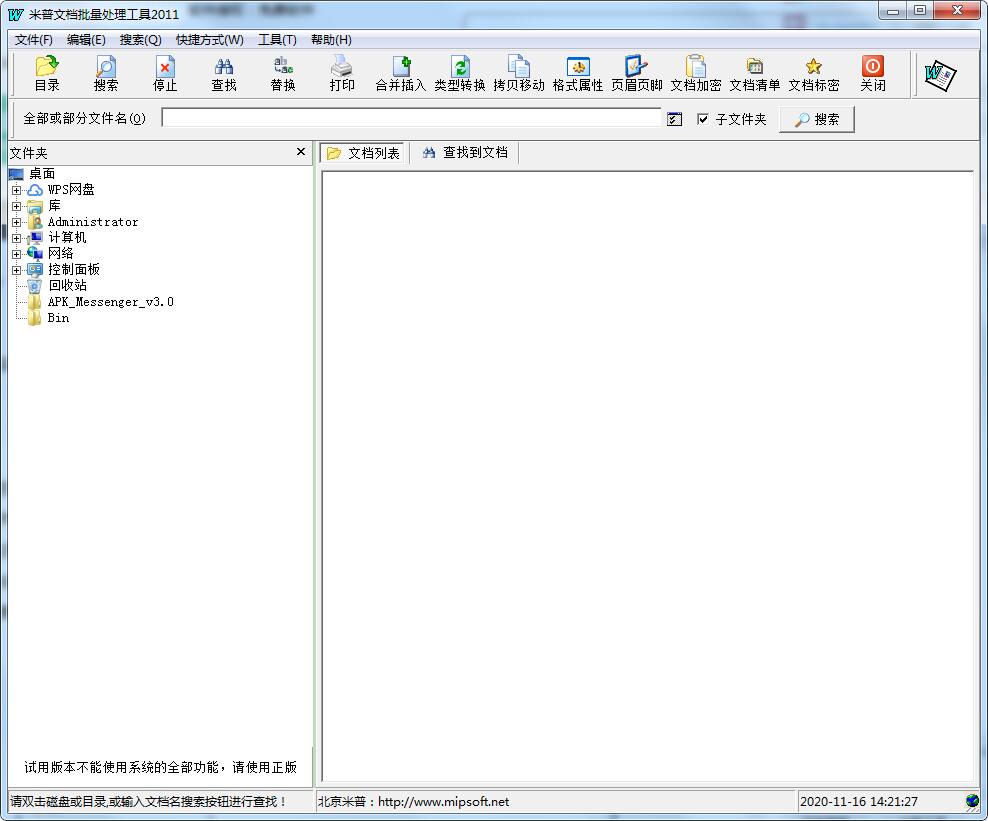Click the globe icon in status bar
Image resolution: width=988 pixels, height=821 pixels.
coord(973,801)
